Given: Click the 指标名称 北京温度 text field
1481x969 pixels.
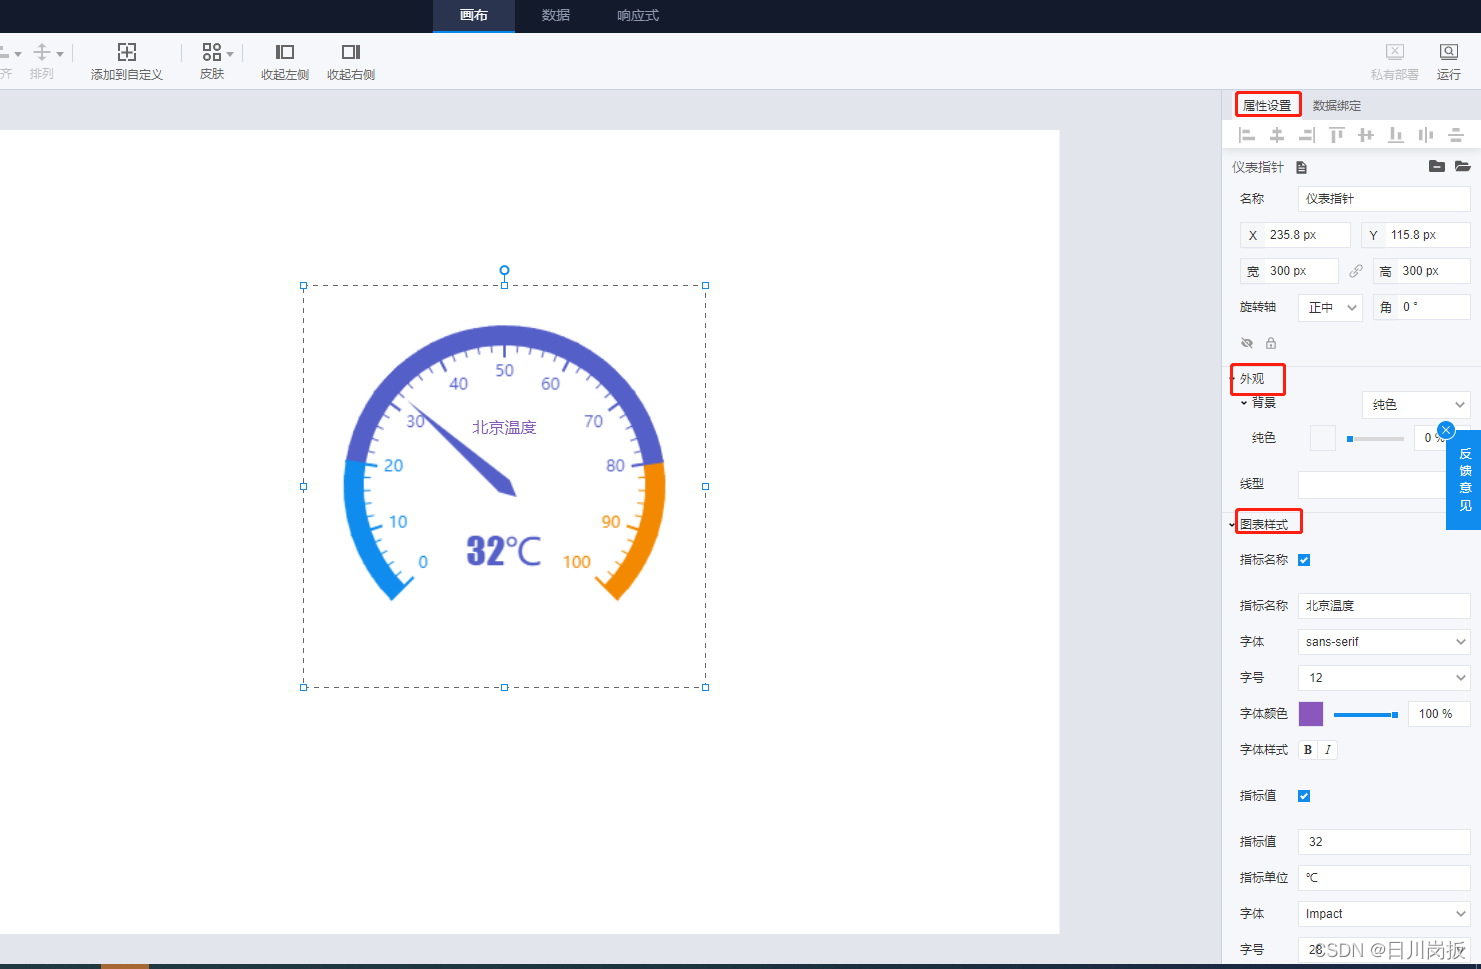Looking at the screenshot, I should [1384, 606].
